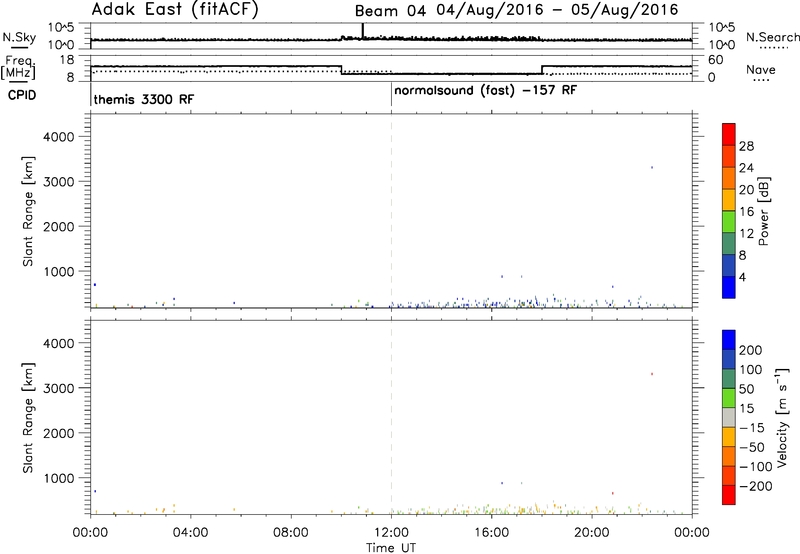Click the "2000" tick in the power panel

tap(58, 226)
